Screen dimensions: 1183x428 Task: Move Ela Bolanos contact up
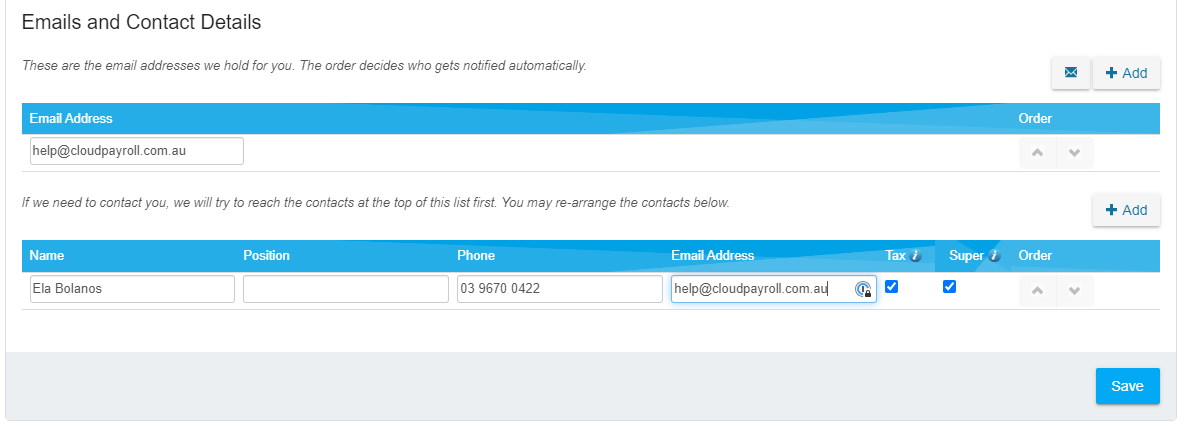[x=1037, y=291]
